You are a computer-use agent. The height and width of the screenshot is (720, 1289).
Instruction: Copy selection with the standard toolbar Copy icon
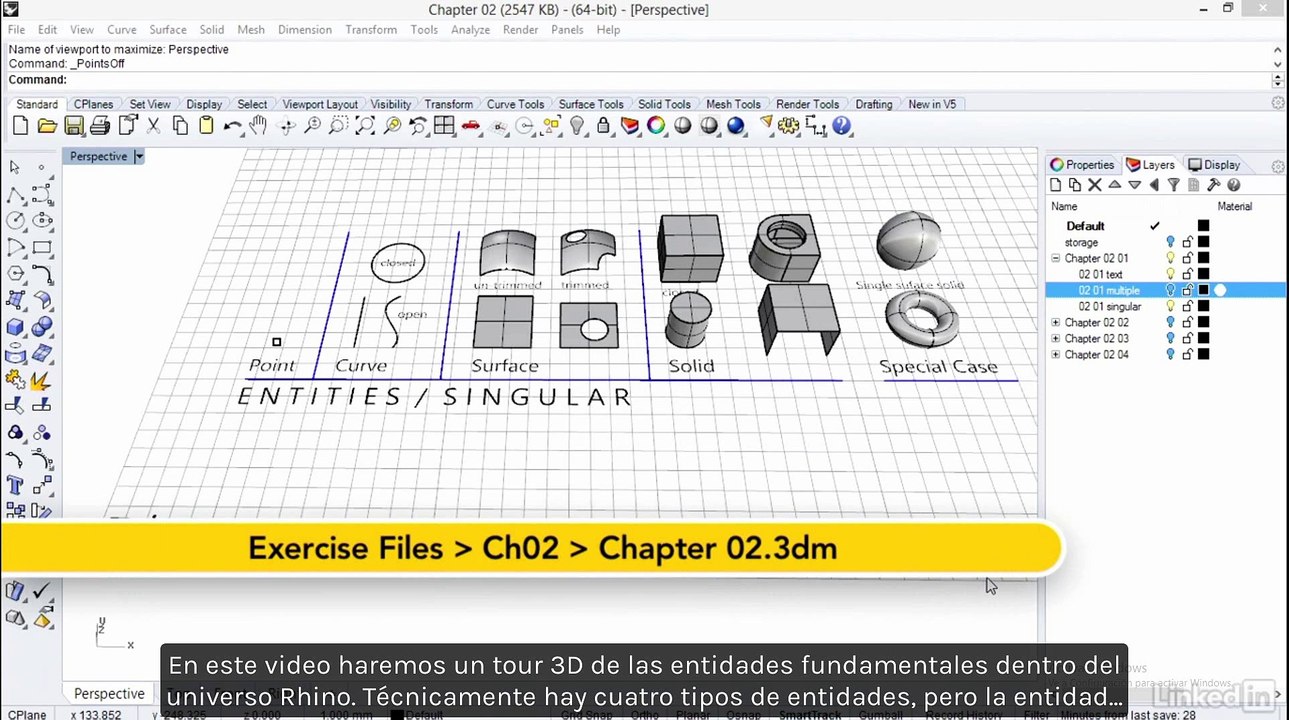click(x=180, y=126)
